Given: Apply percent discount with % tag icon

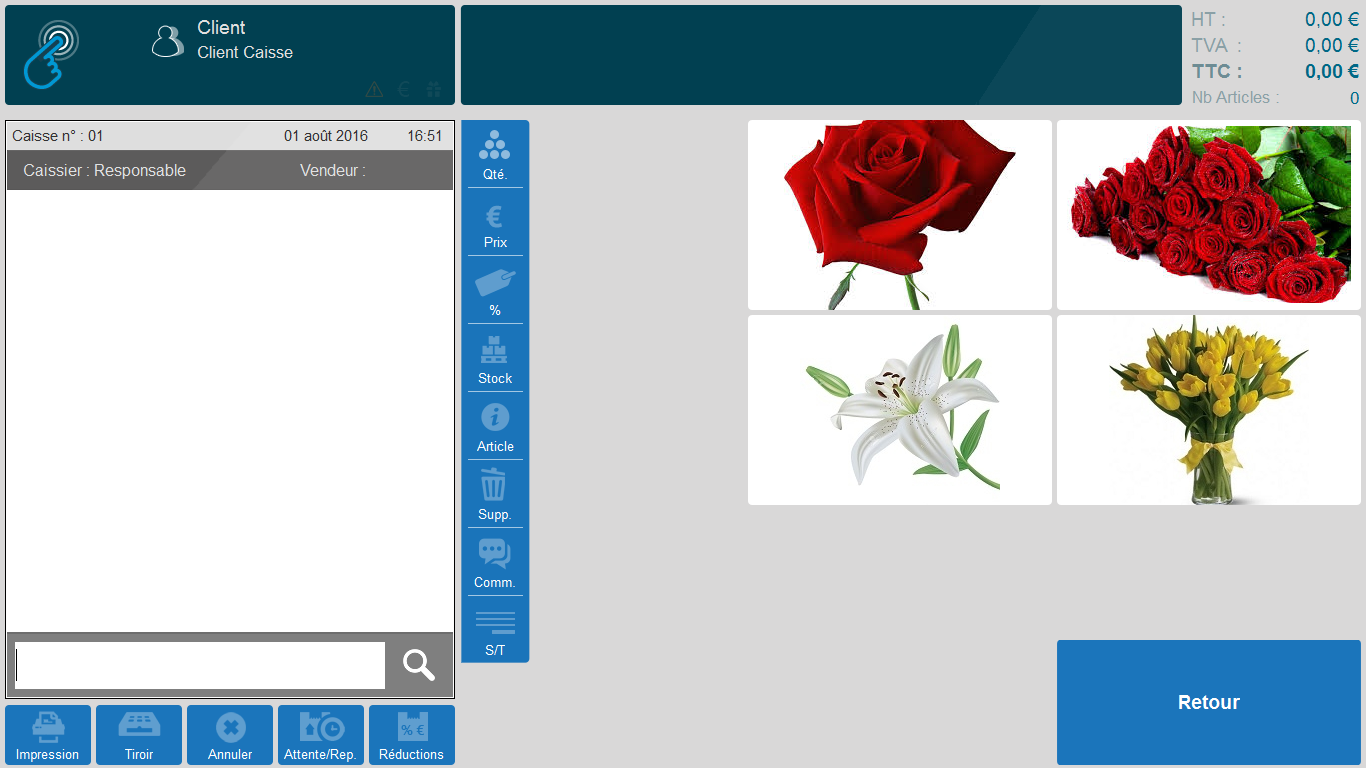Looking at the screenshot, I should click(495, 291).
